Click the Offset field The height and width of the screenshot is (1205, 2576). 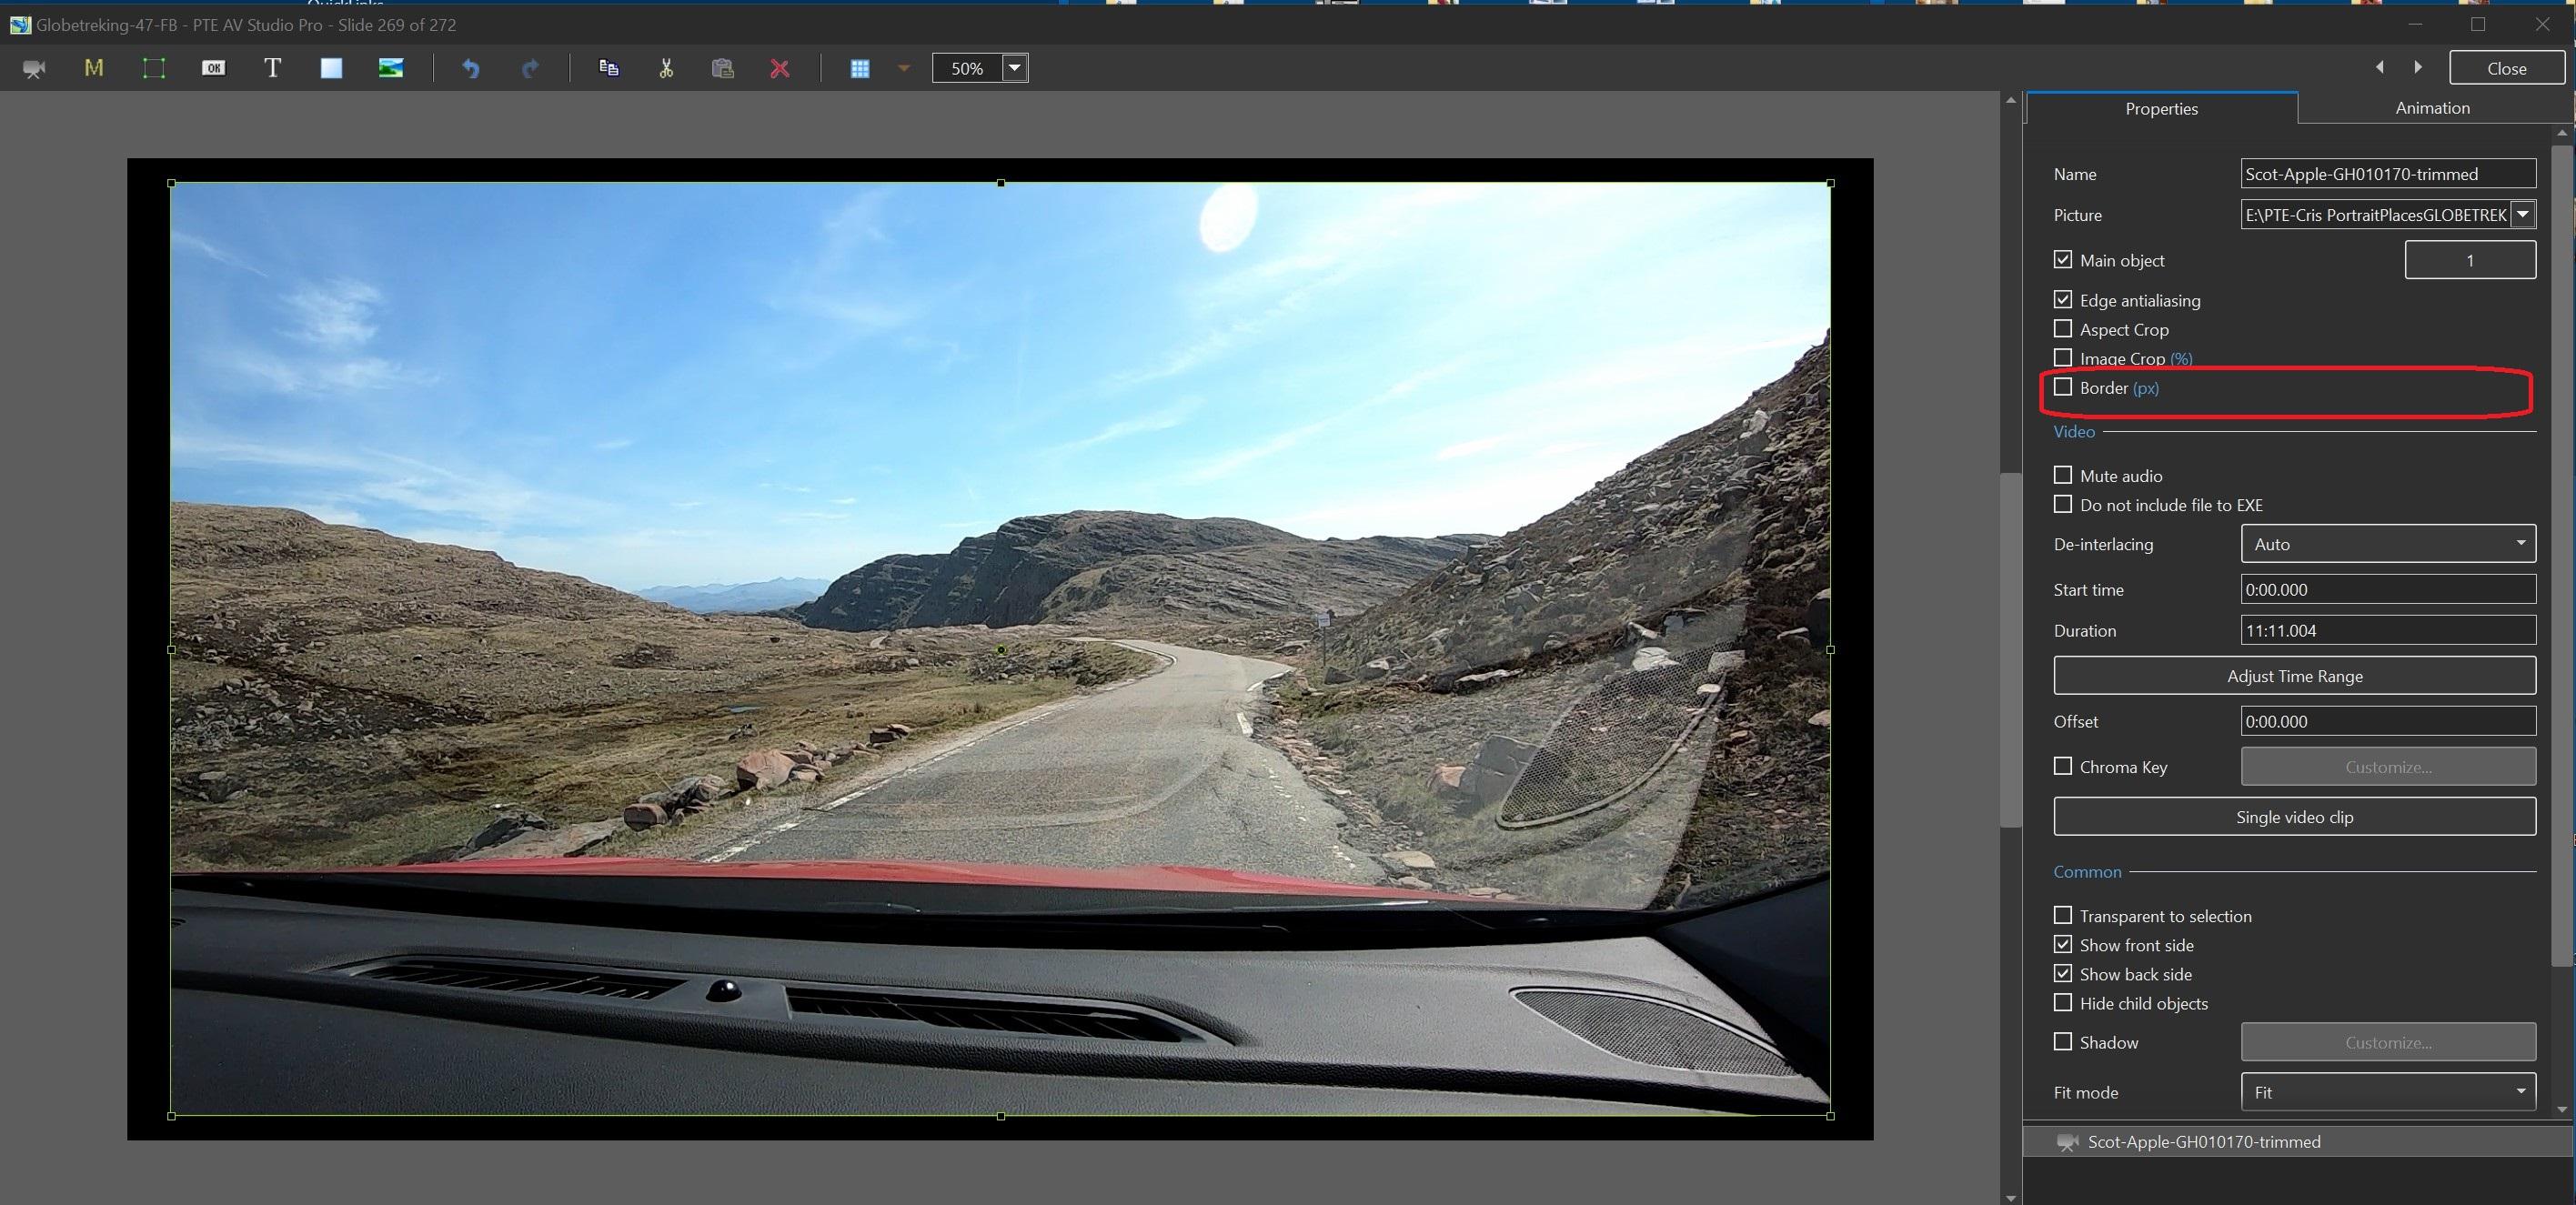coord(2388,721)
